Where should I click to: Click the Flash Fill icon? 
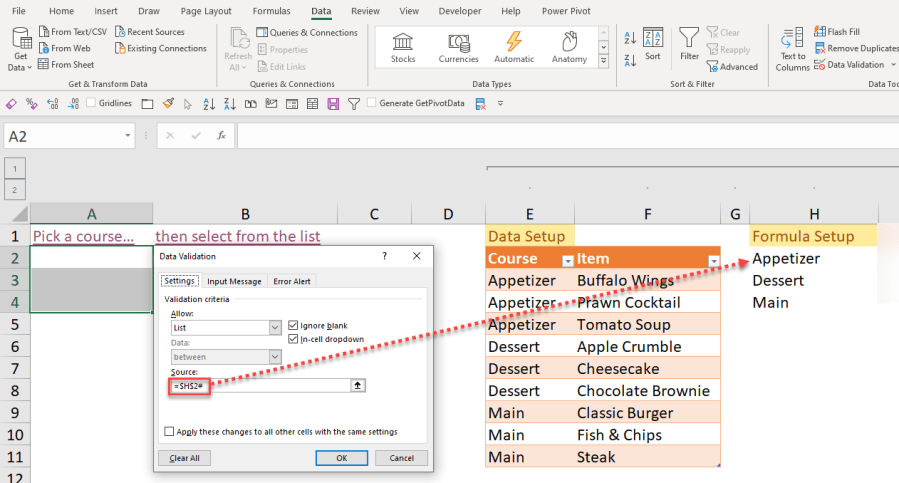click(820, 32)
